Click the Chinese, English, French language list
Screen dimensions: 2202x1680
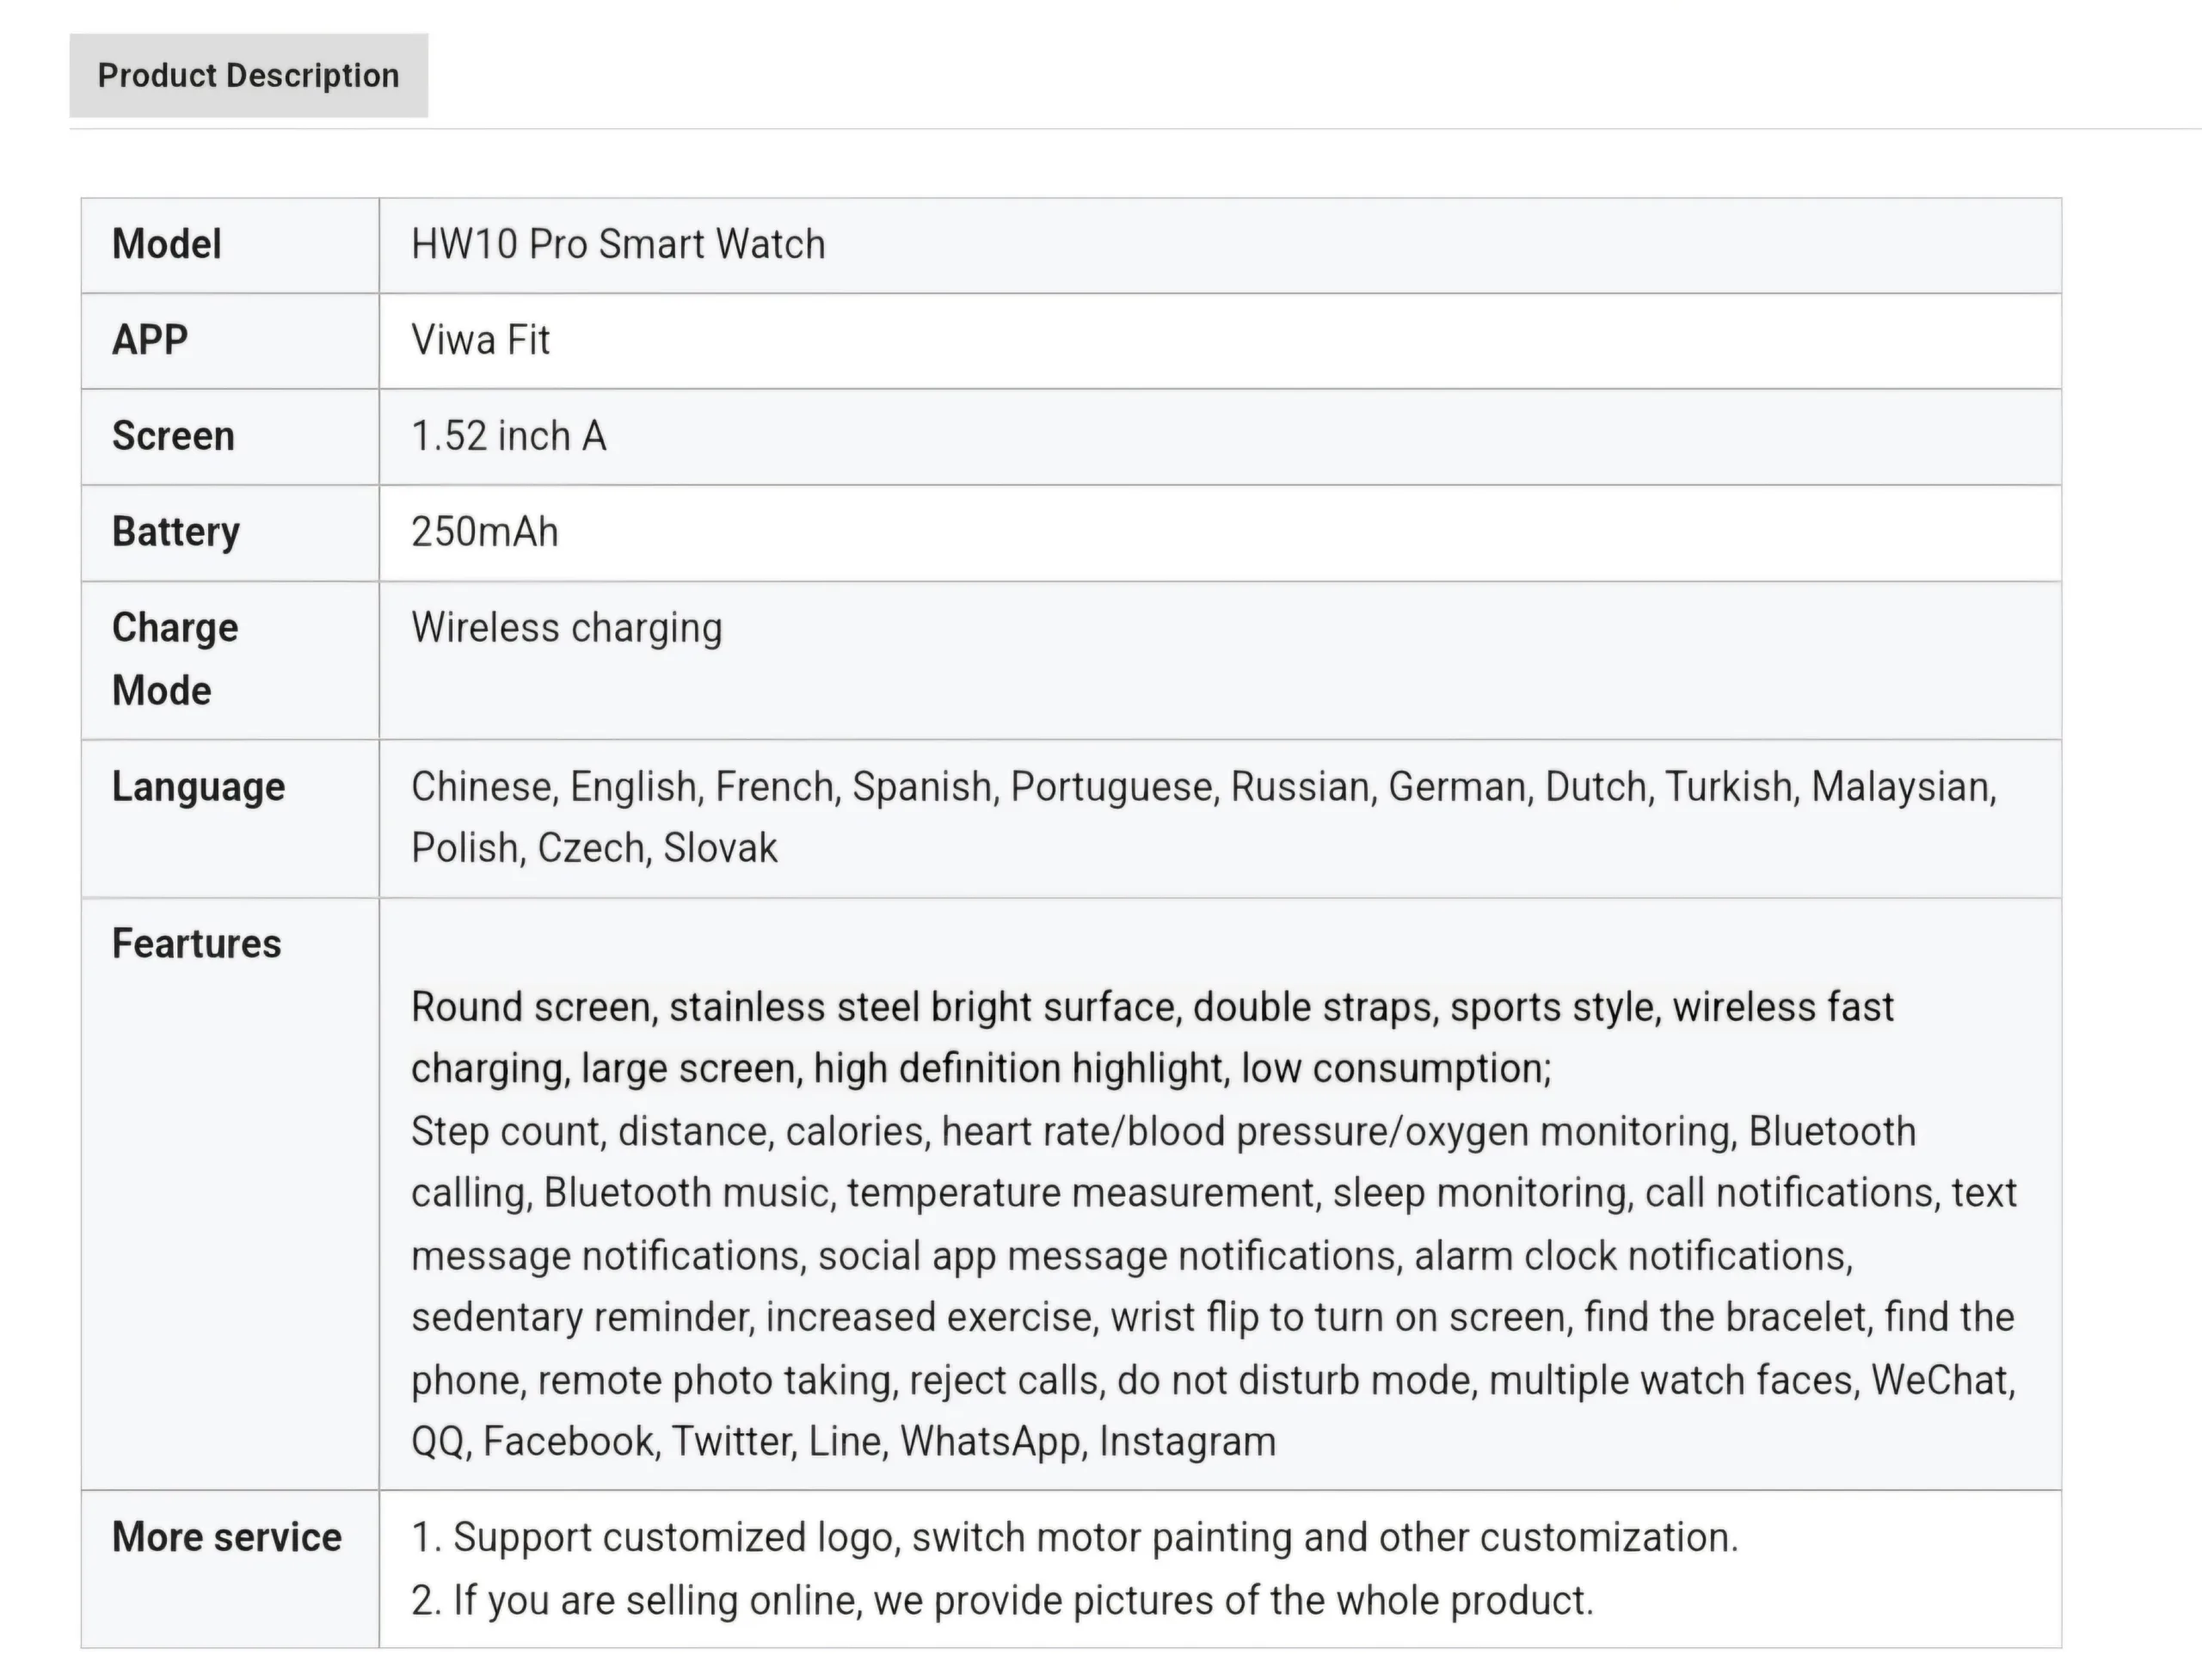pos(1203,787)
